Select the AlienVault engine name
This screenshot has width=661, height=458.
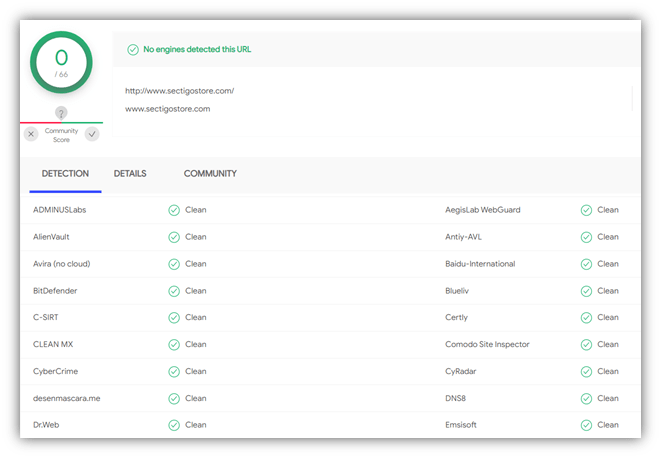(x=51, y=237)
